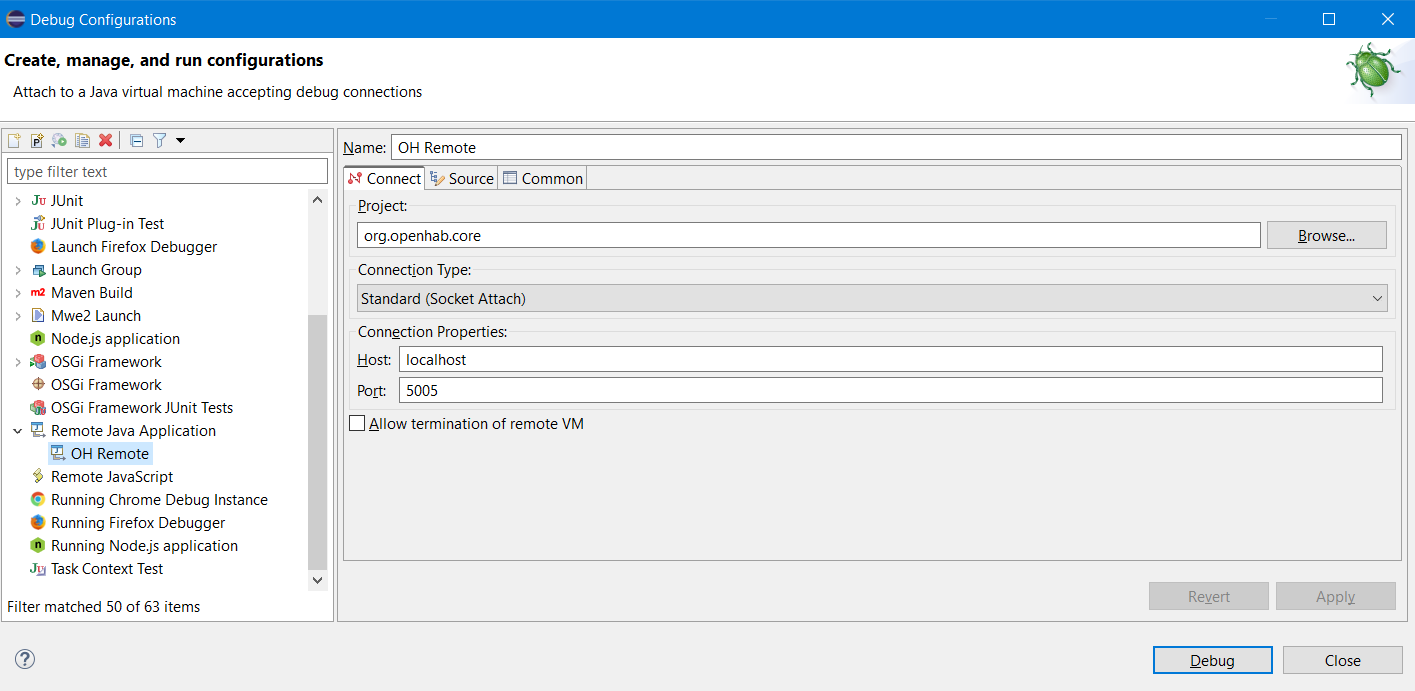Open the filter options dropdown arrow
This screenshot has height=691, width=1415.
tap(181, 140)
